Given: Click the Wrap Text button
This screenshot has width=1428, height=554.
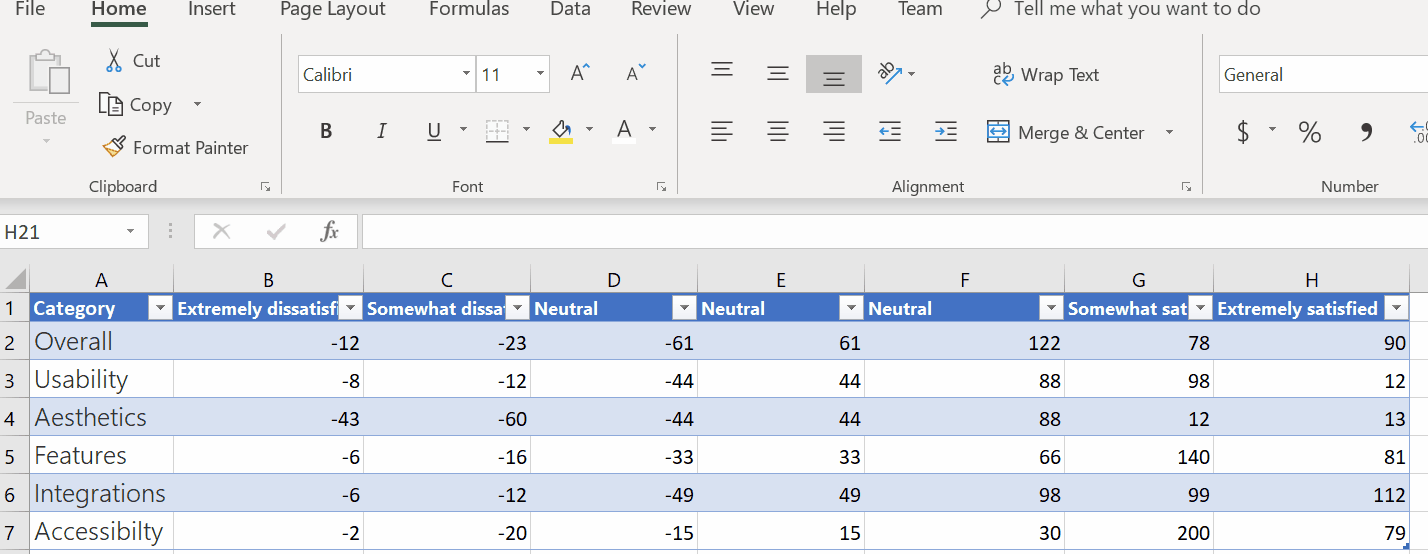Looking at the screenshot, I should [1045, 75].
